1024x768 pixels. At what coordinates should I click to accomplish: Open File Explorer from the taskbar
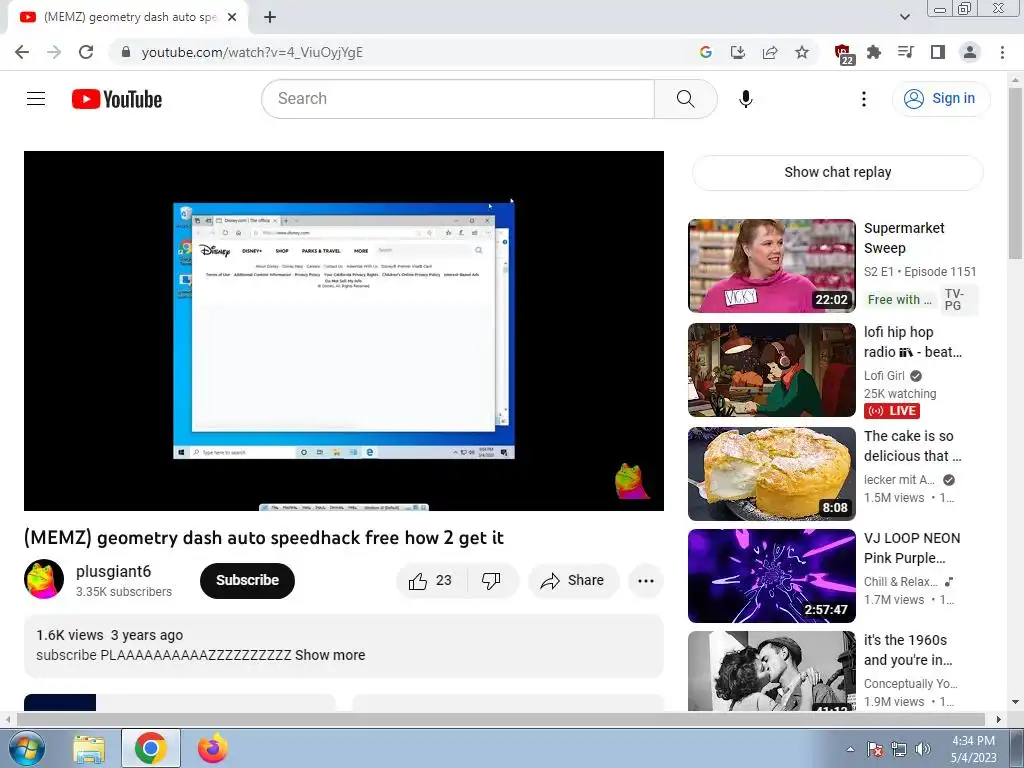point(89,749)
